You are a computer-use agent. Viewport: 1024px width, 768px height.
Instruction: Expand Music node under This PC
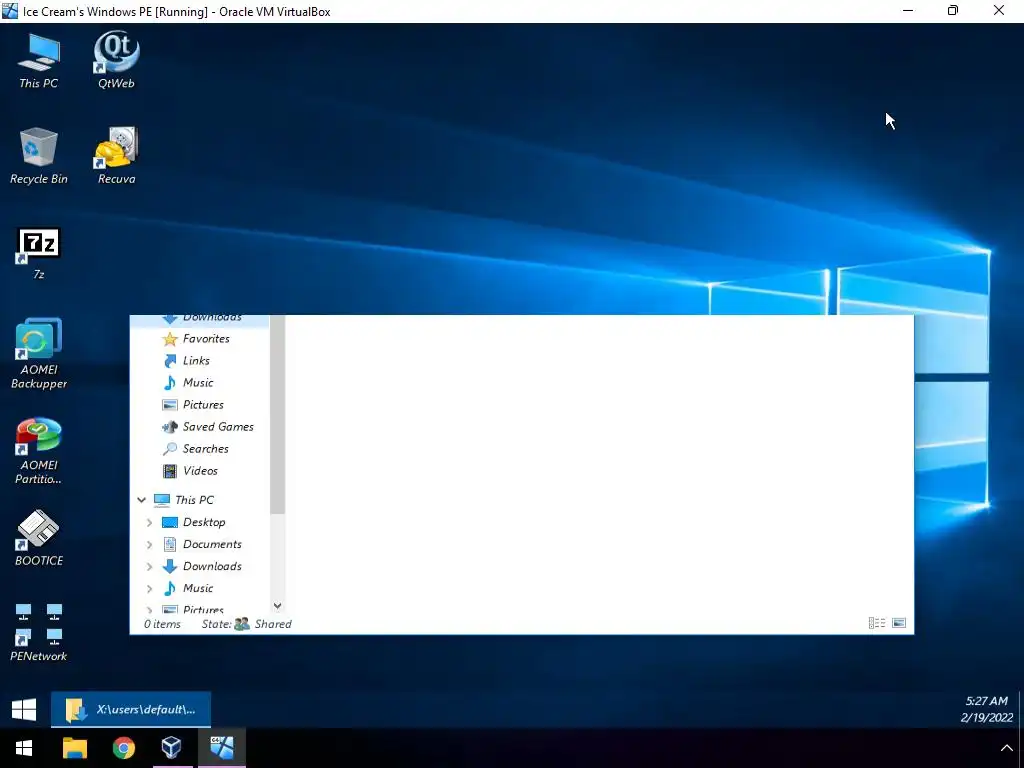[x=150, y=588]
